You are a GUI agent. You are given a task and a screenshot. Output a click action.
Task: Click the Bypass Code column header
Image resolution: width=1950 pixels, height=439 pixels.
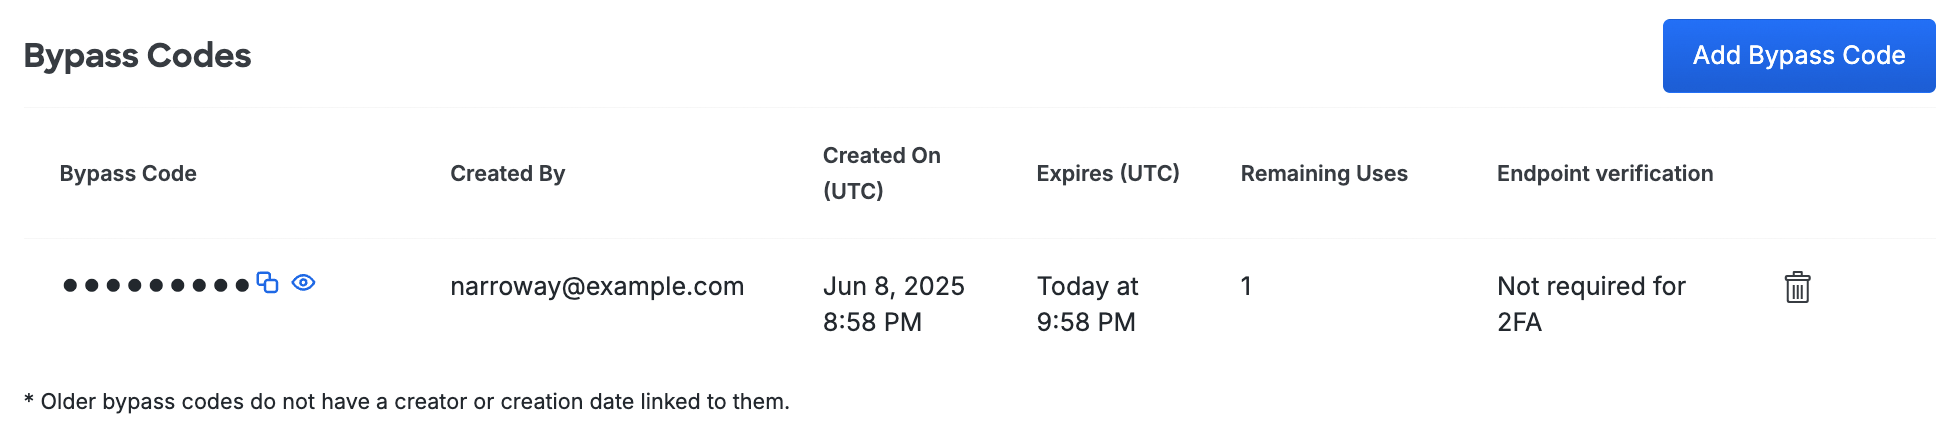(128, 174)
